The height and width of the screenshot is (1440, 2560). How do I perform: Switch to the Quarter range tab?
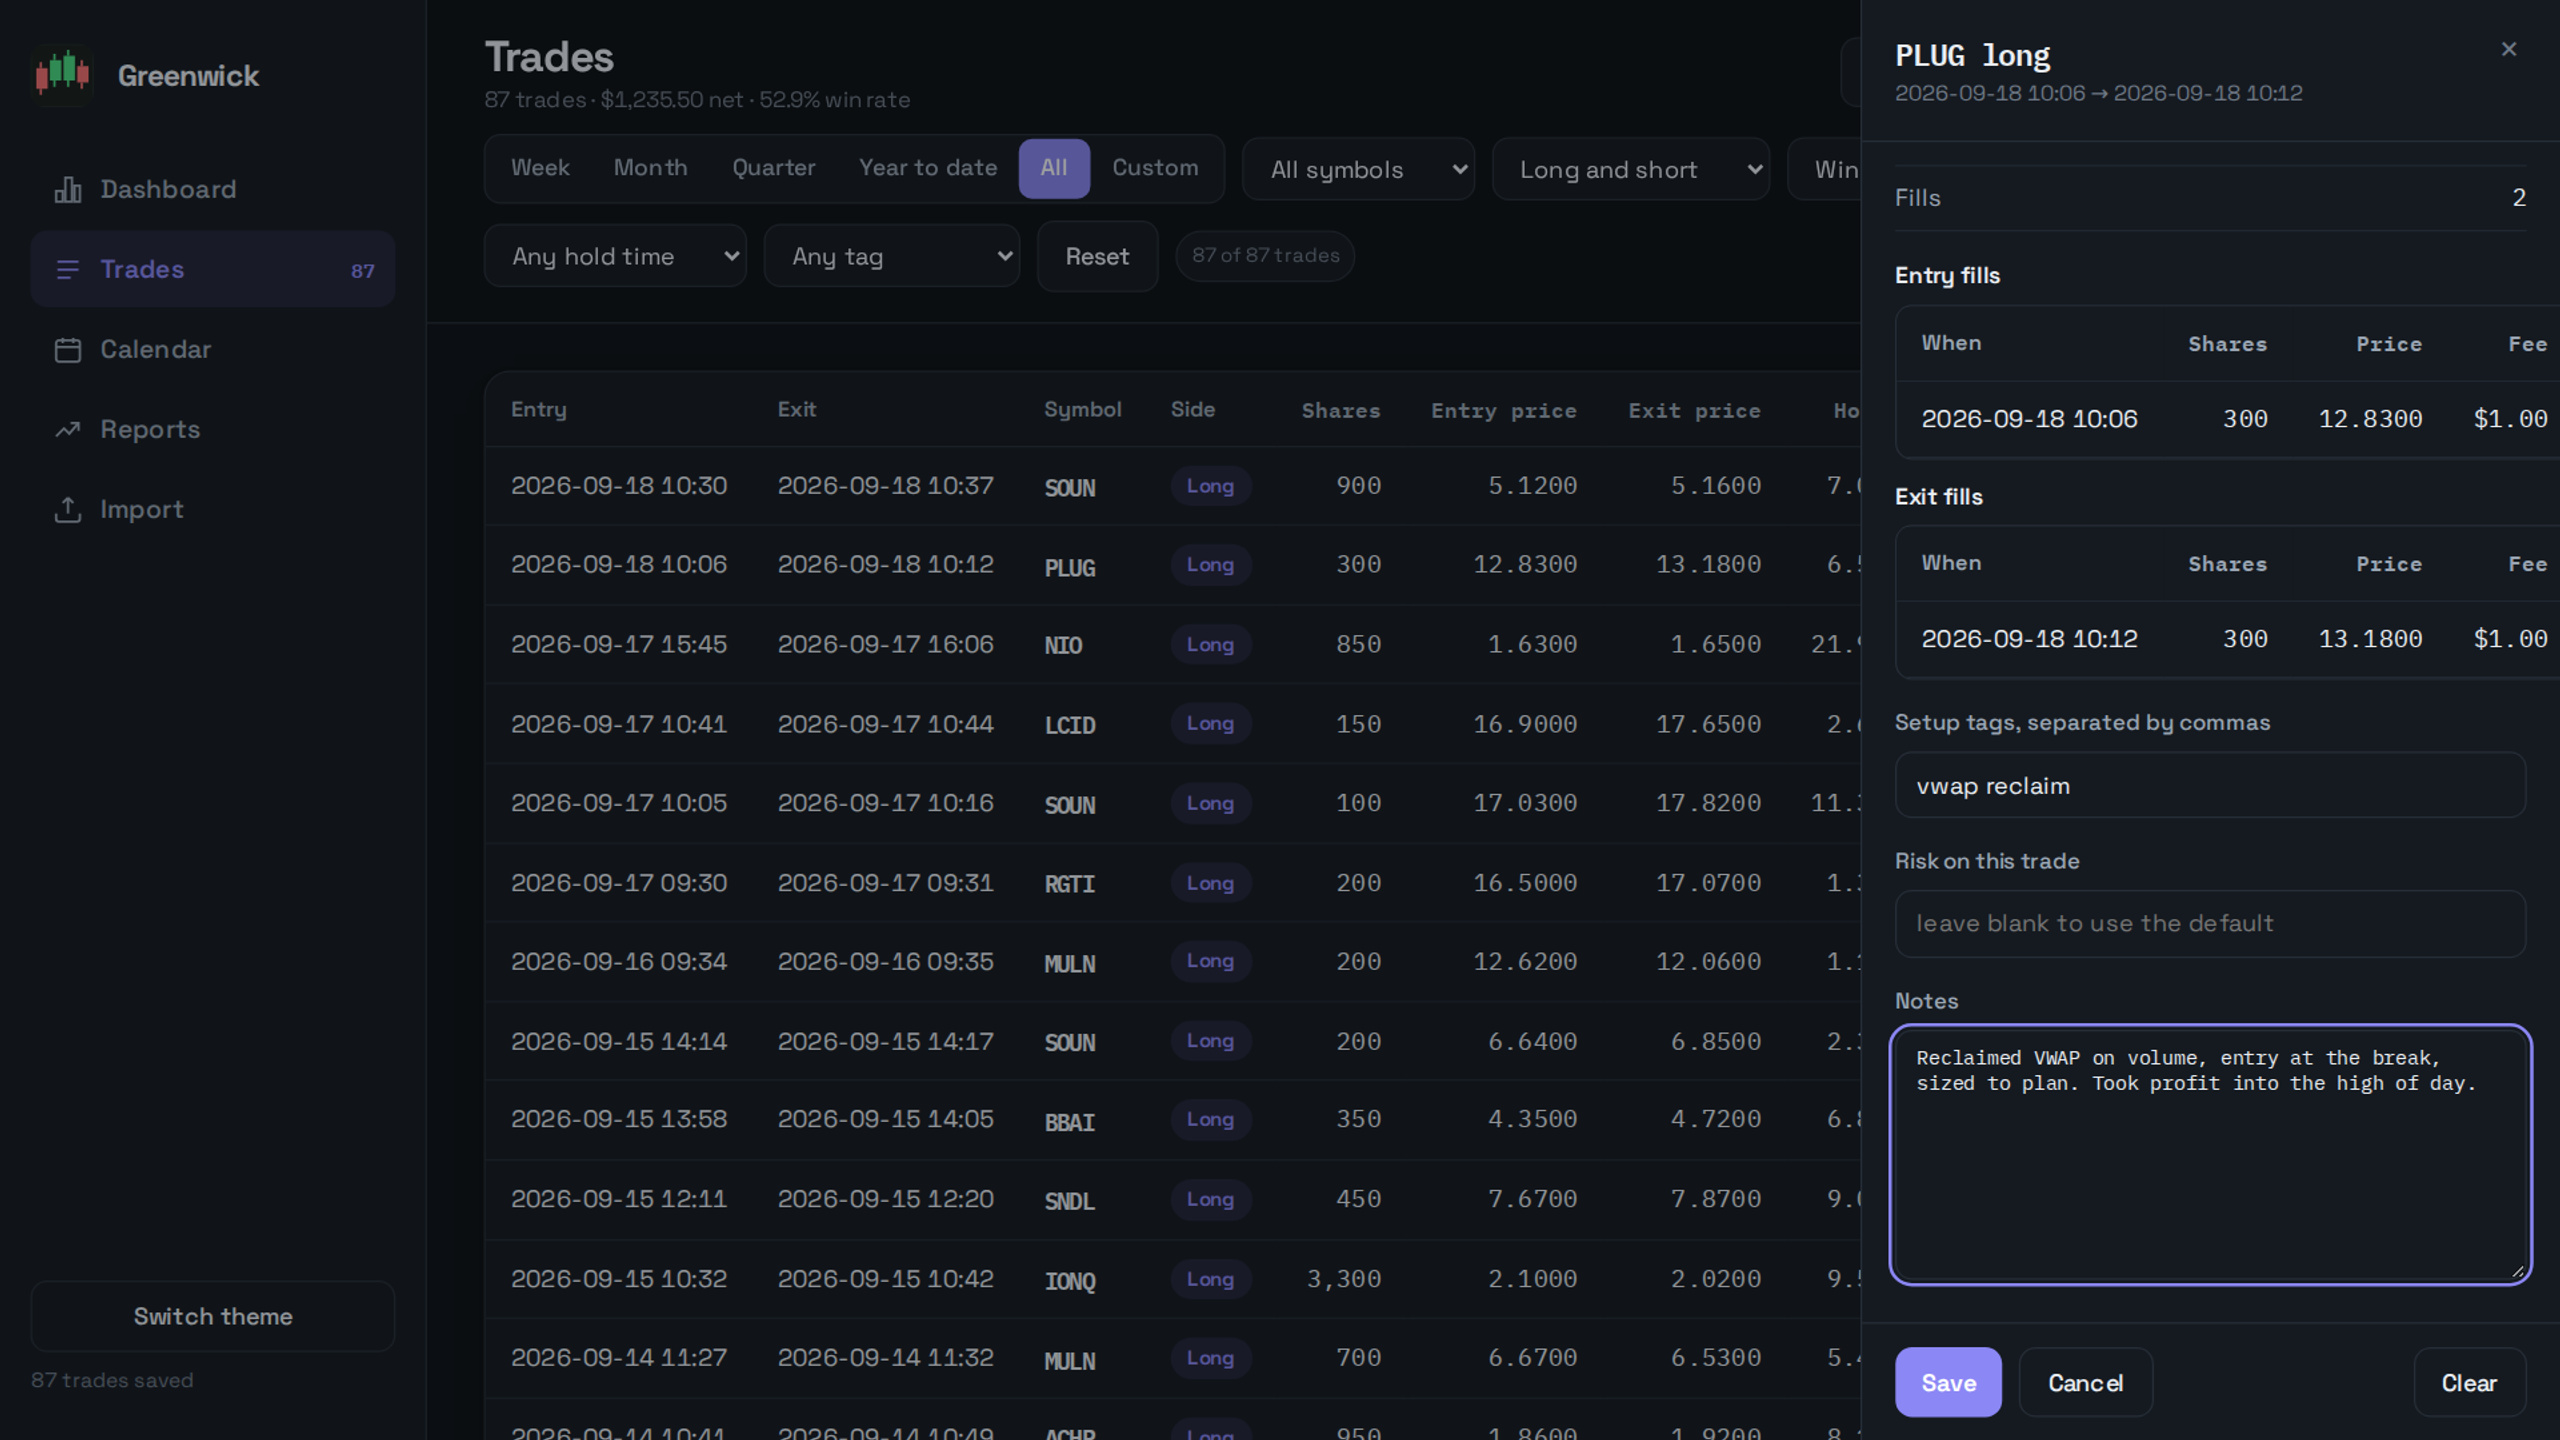pyautogui.click(x=773, y=168)
